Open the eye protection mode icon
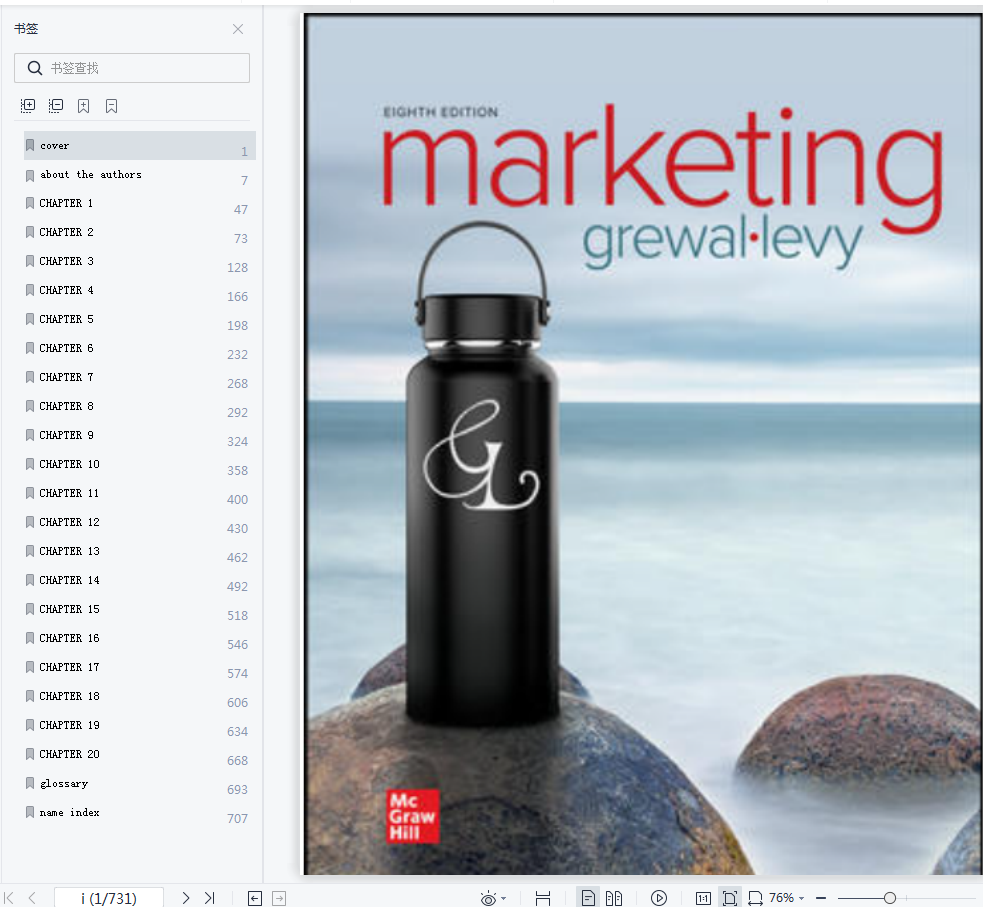This screenshot has height=907, width=983. tap(488, 898)
